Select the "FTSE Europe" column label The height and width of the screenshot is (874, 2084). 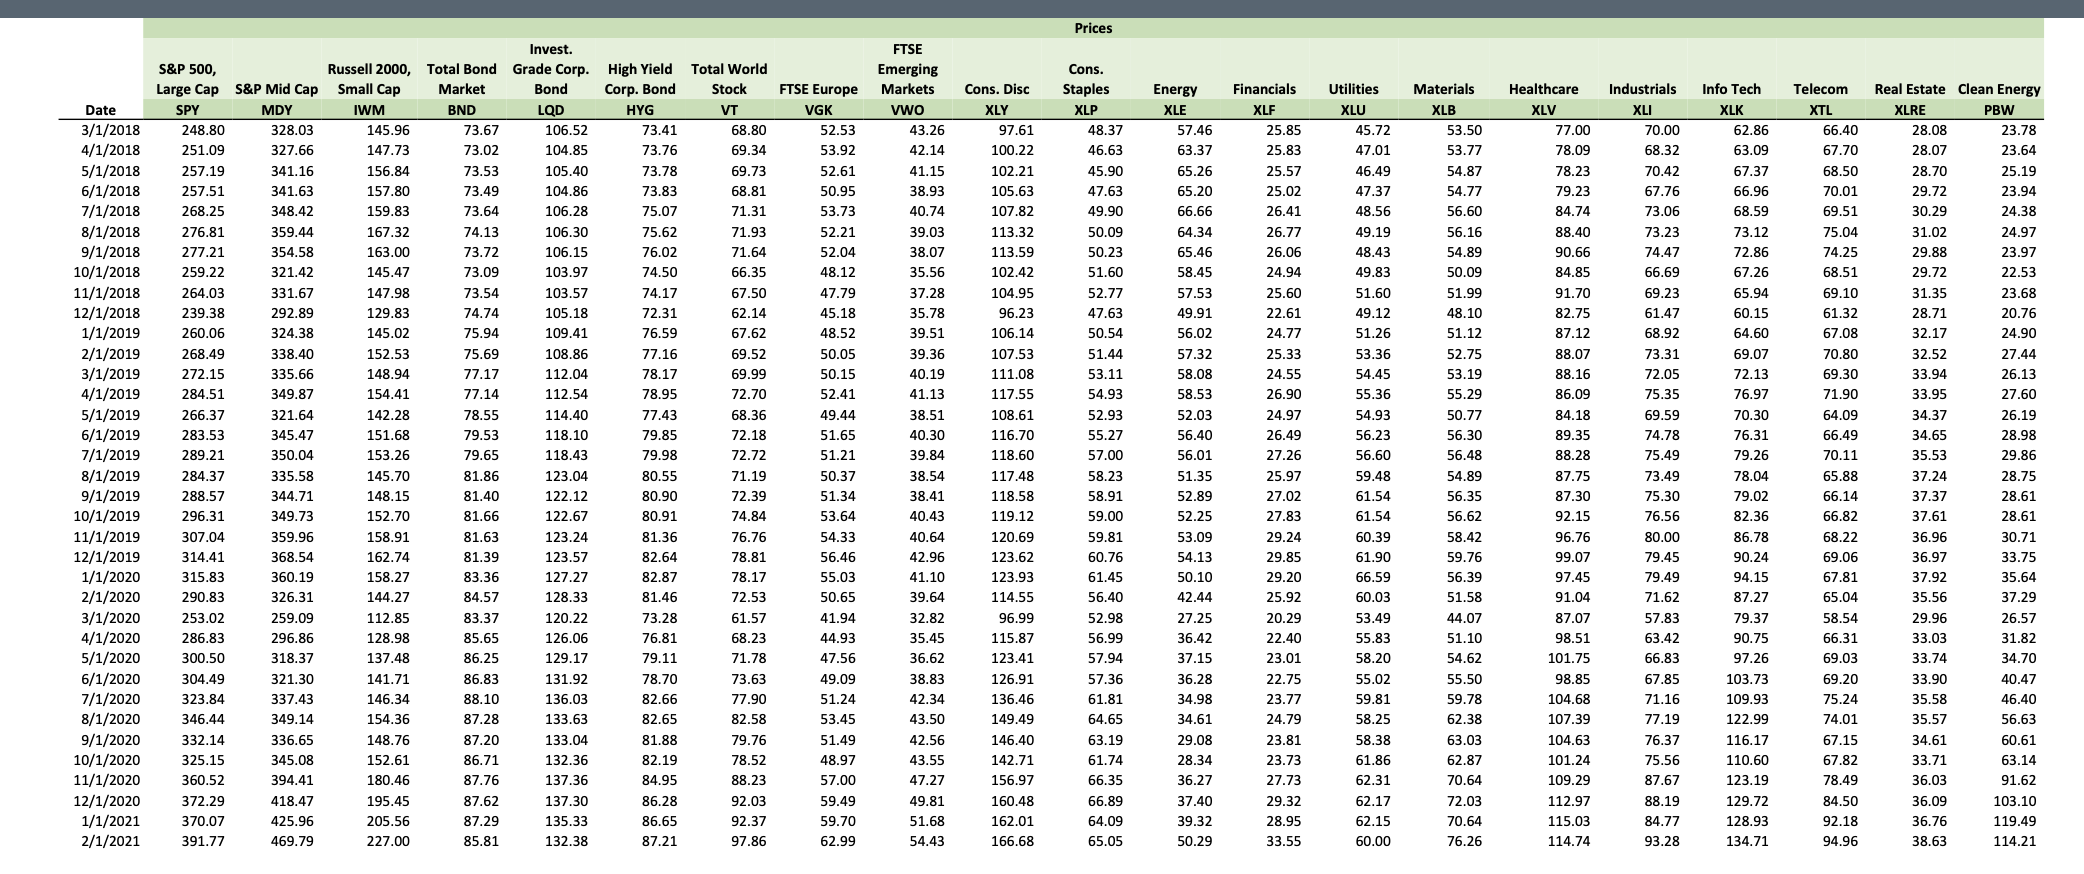pos(818,89)
